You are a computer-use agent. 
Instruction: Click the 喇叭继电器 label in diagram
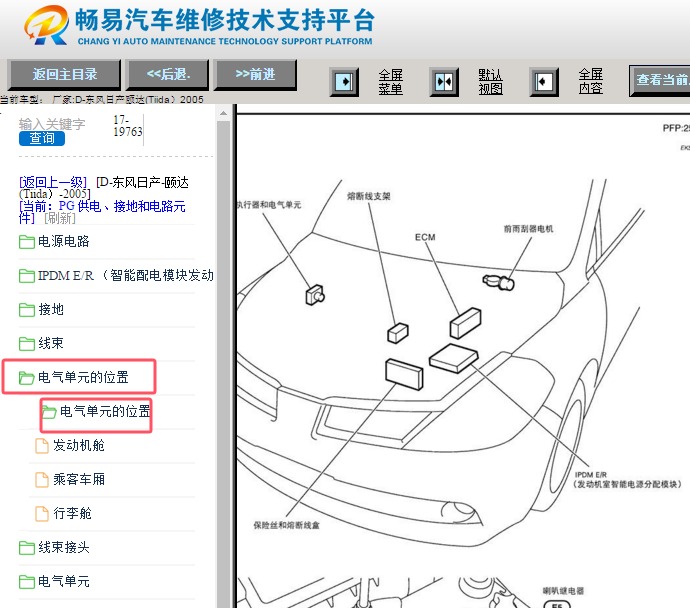[563, 591]
